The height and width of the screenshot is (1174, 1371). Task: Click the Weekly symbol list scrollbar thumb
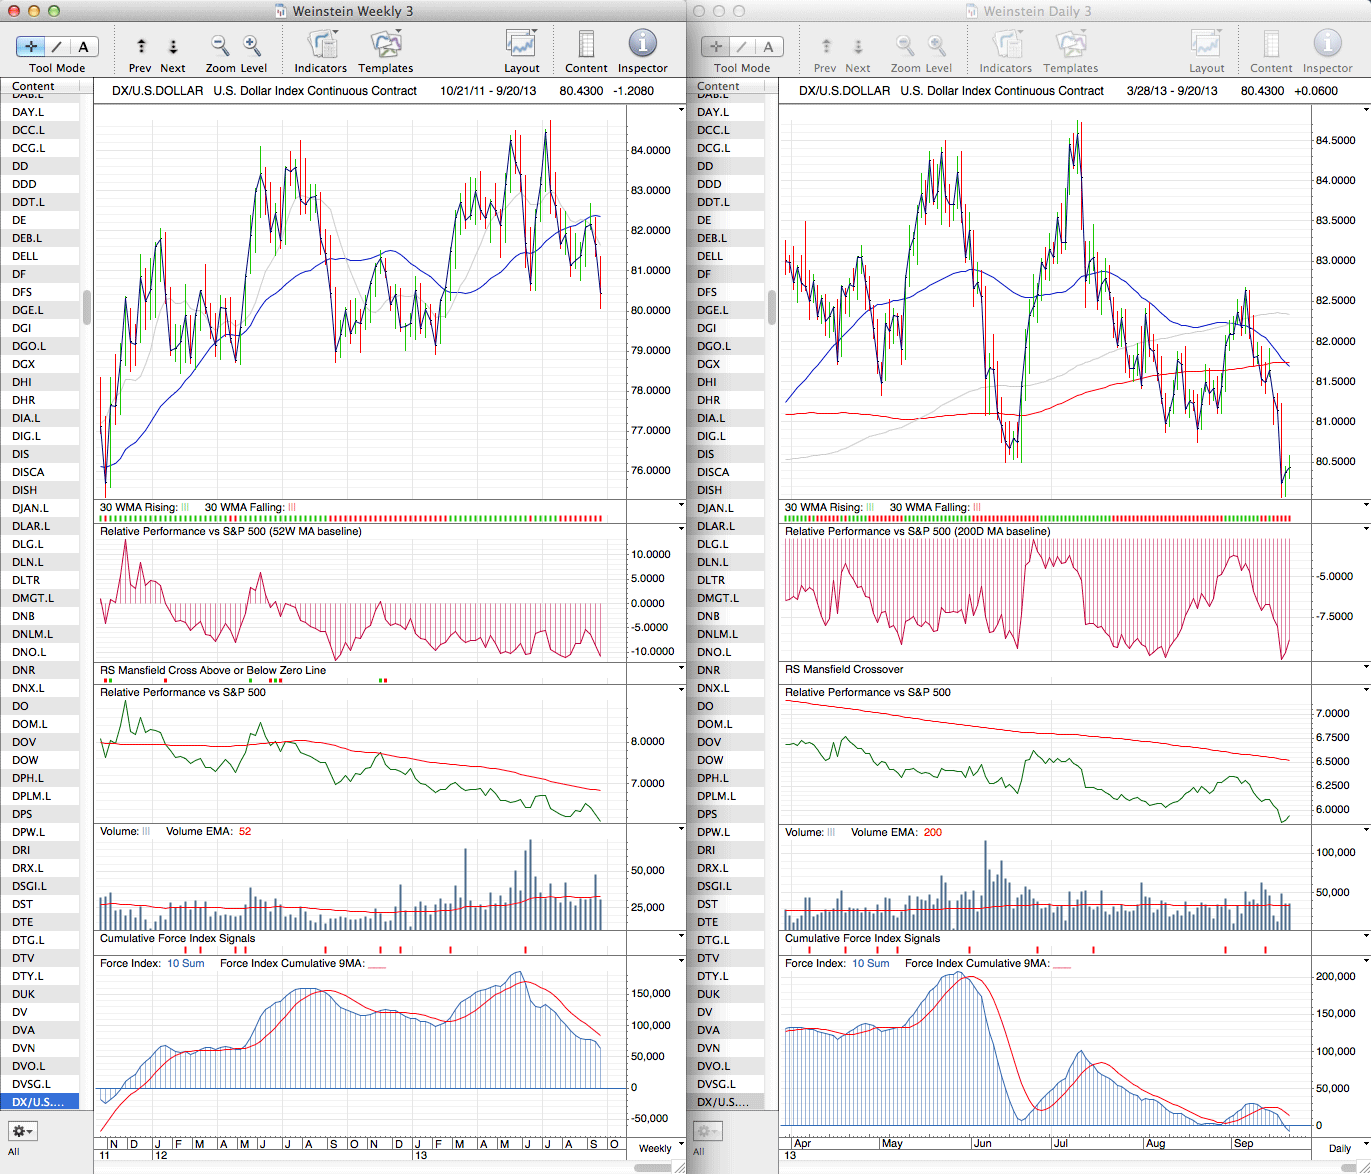(87, 307)
